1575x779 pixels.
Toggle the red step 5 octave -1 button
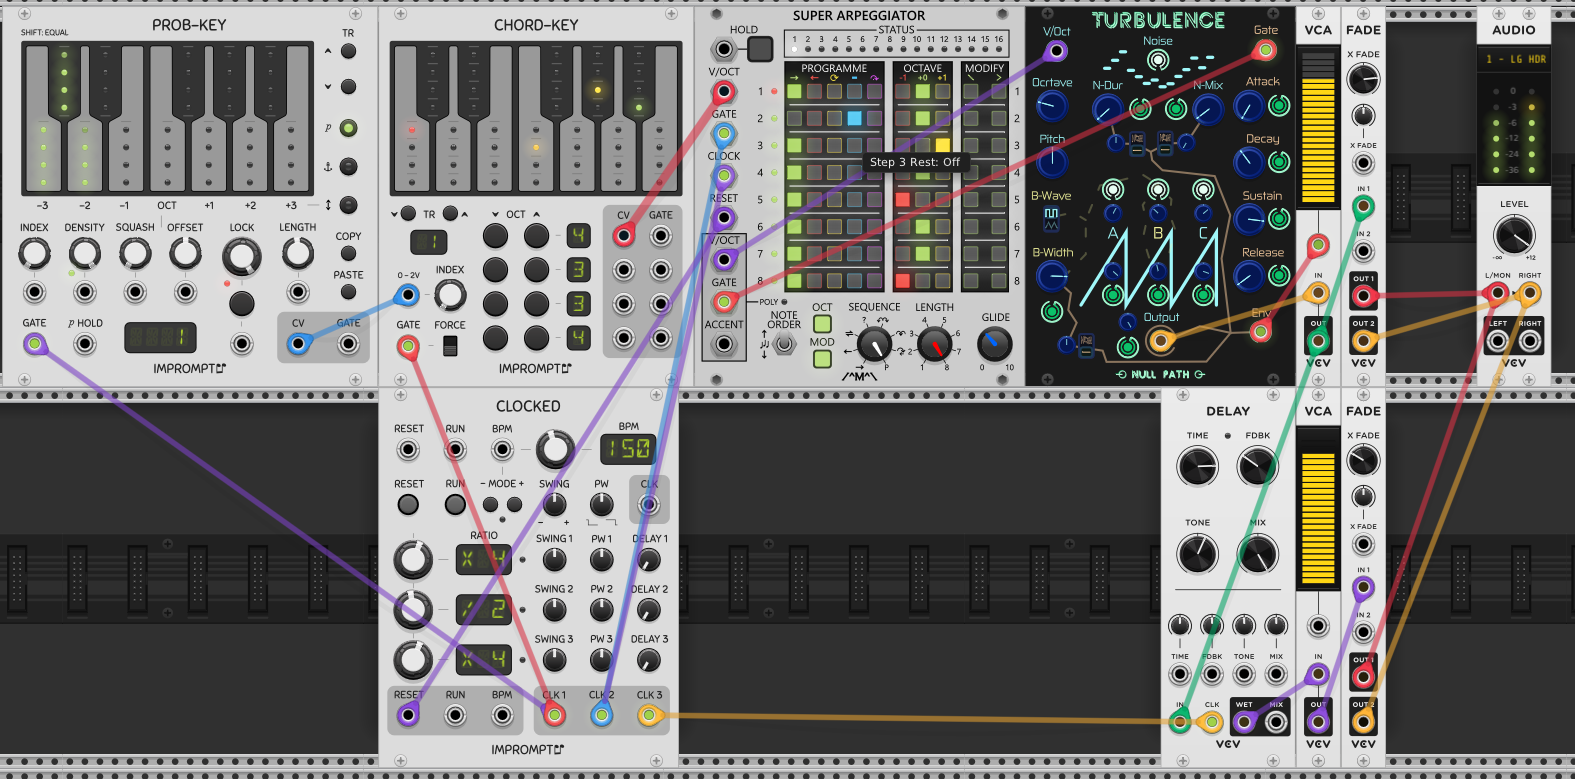point(902,199)
